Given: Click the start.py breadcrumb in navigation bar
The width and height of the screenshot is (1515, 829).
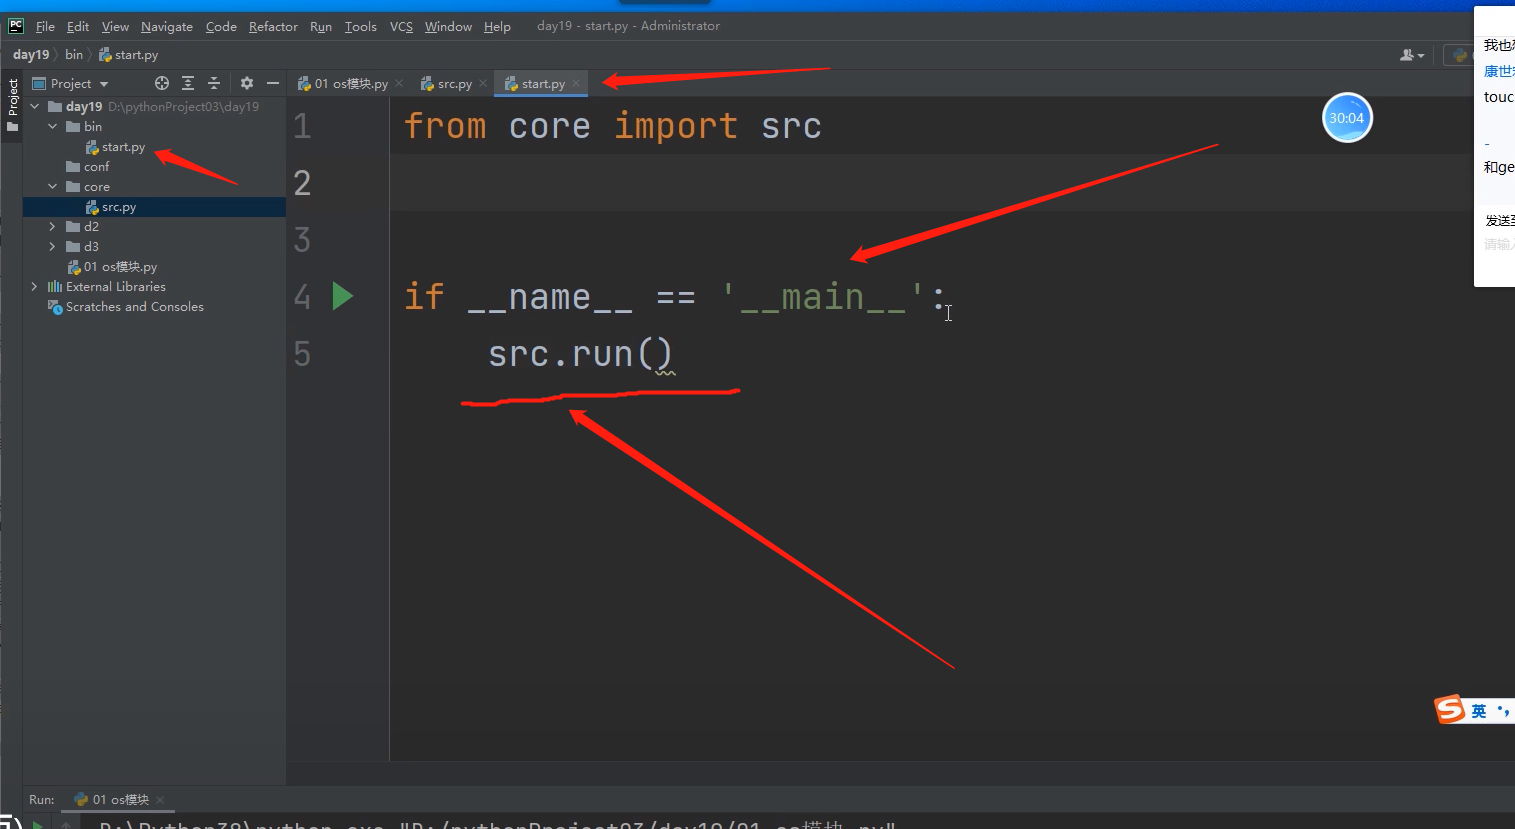Looking at the screenshot, I should 129,55.
